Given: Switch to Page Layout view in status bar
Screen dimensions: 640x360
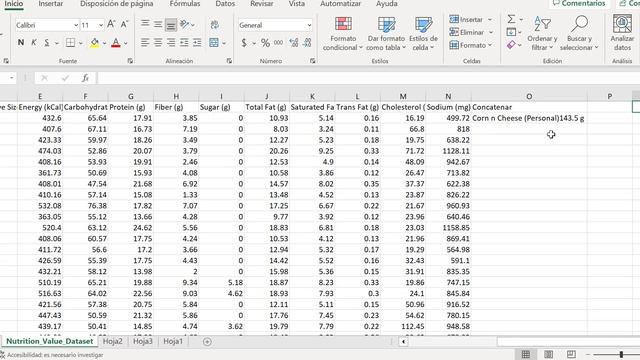Looking at the screenshot, I should pyautogui.click(x=549, y=354).
